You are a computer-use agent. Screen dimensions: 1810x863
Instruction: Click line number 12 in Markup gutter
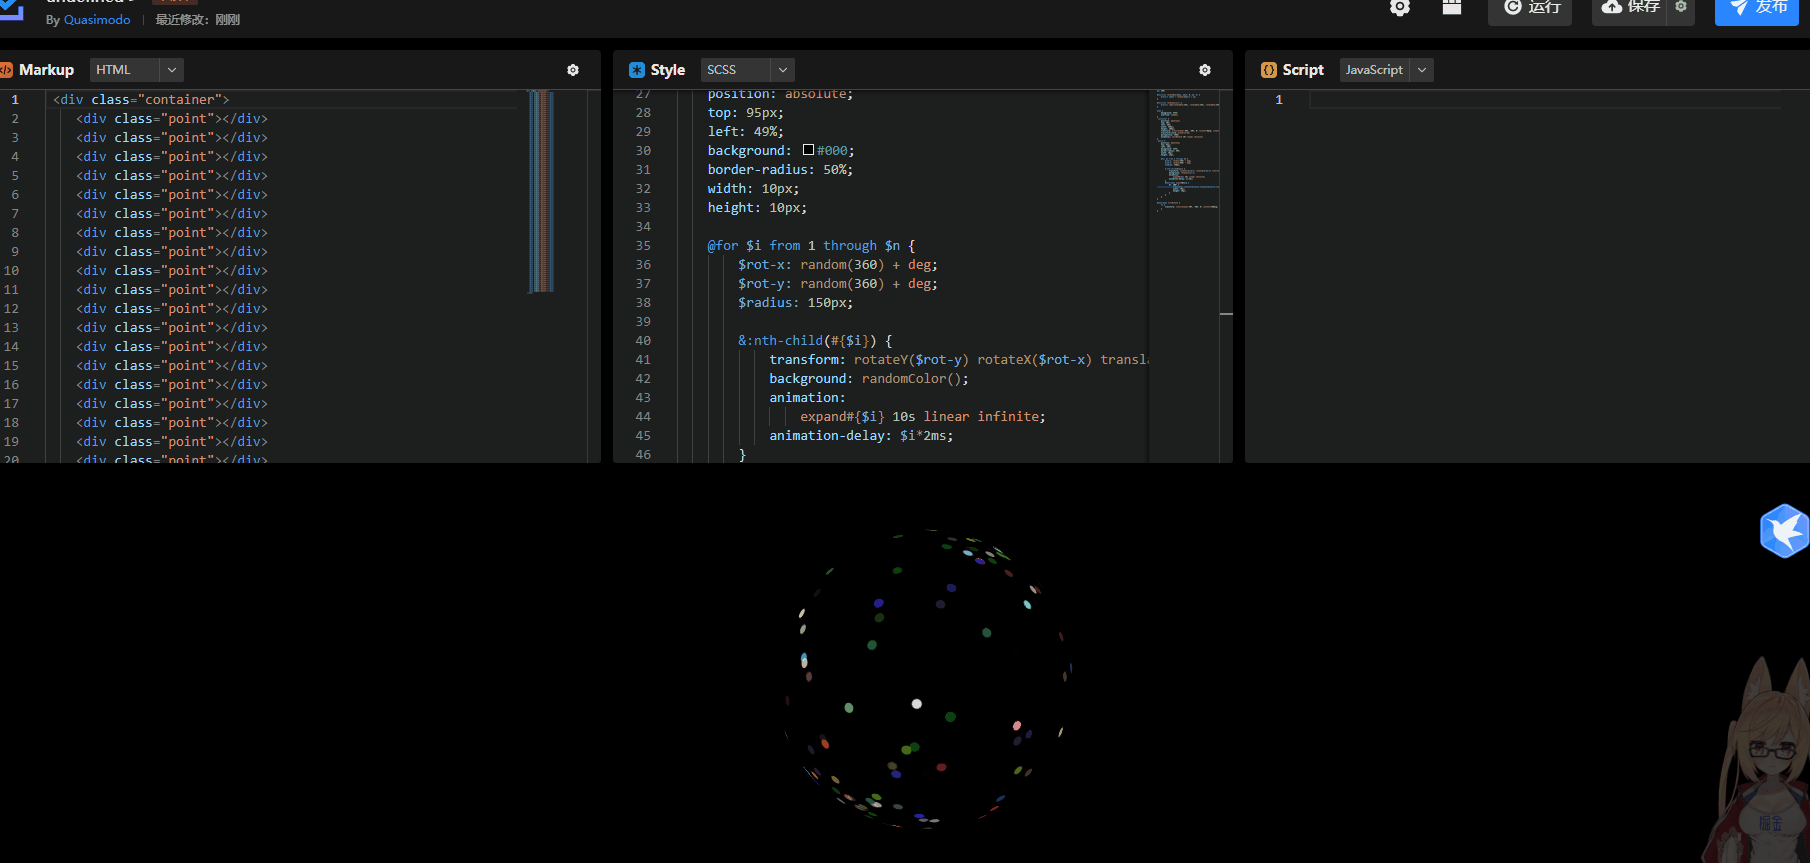click(12, 309)
